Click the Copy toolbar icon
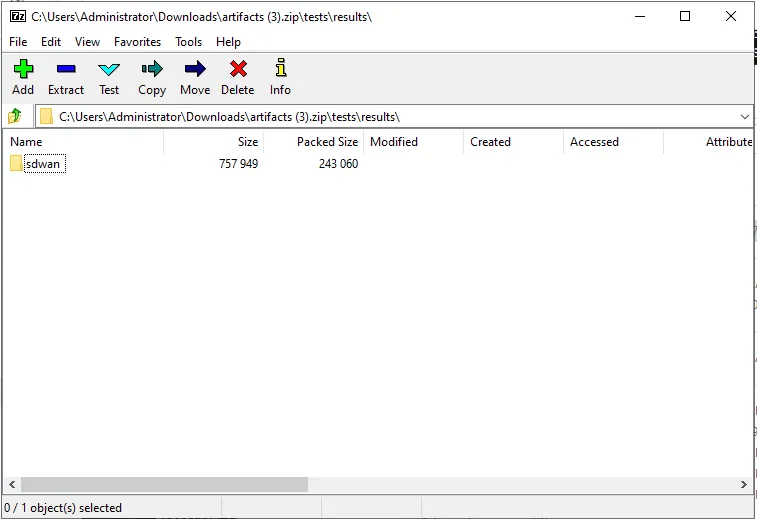Image resolution: width=757 pixels, height=519 pixels. point(152,70)
